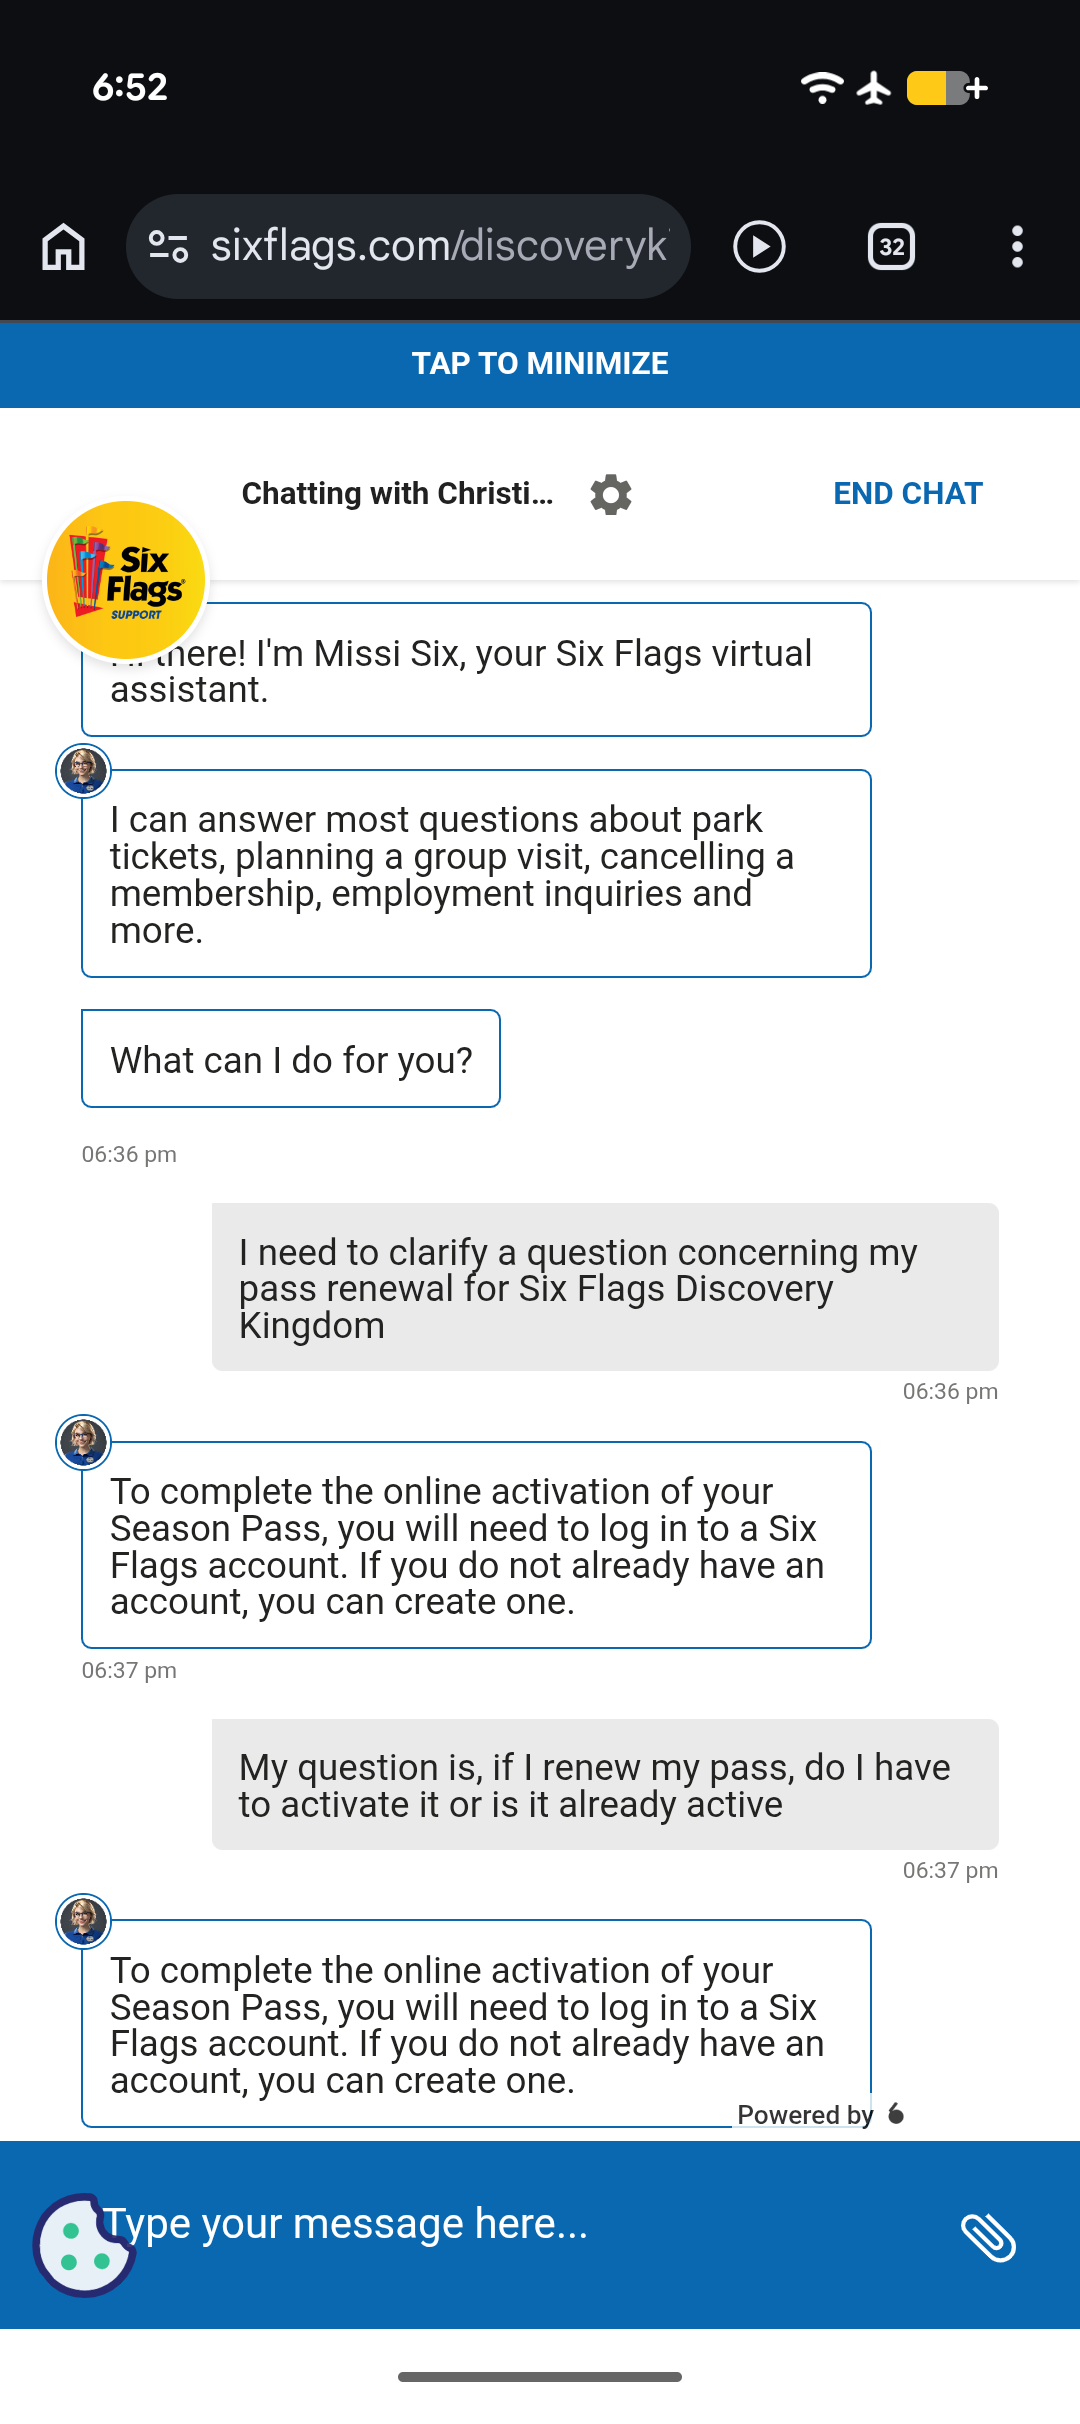1080x2424 pixels.
Task: Tap the agent avatar above the first activation reply
Action: [x=83, y=1443]
